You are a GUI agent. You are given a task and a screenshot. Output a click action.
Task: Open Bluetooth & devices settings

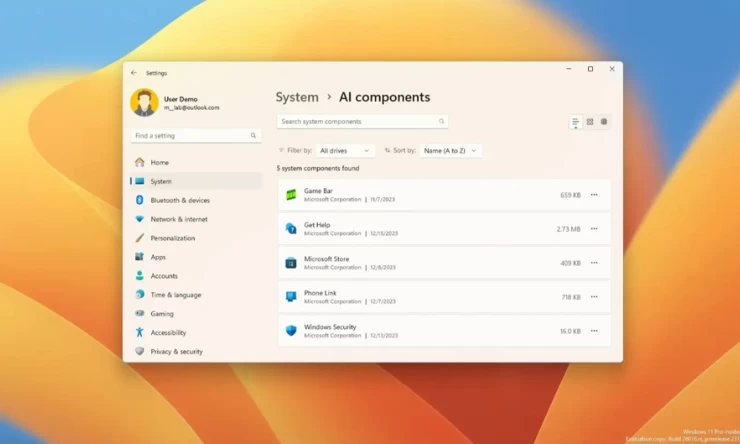(196, 200)
